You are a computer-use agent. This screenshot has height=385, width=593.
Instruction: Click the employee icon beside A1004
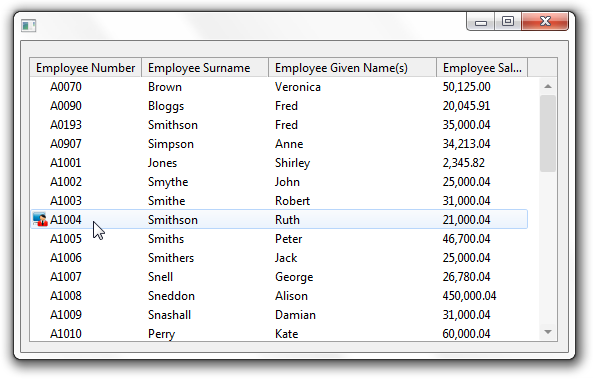point(40,219)
